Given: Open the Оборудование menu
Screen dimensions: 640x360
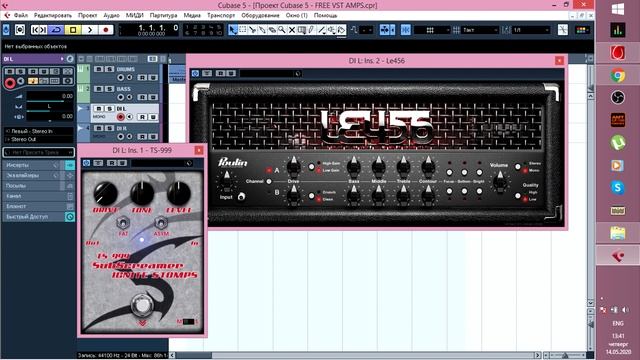Looking at the screenshot, I should pyautogui.click(x=260, y=15).
